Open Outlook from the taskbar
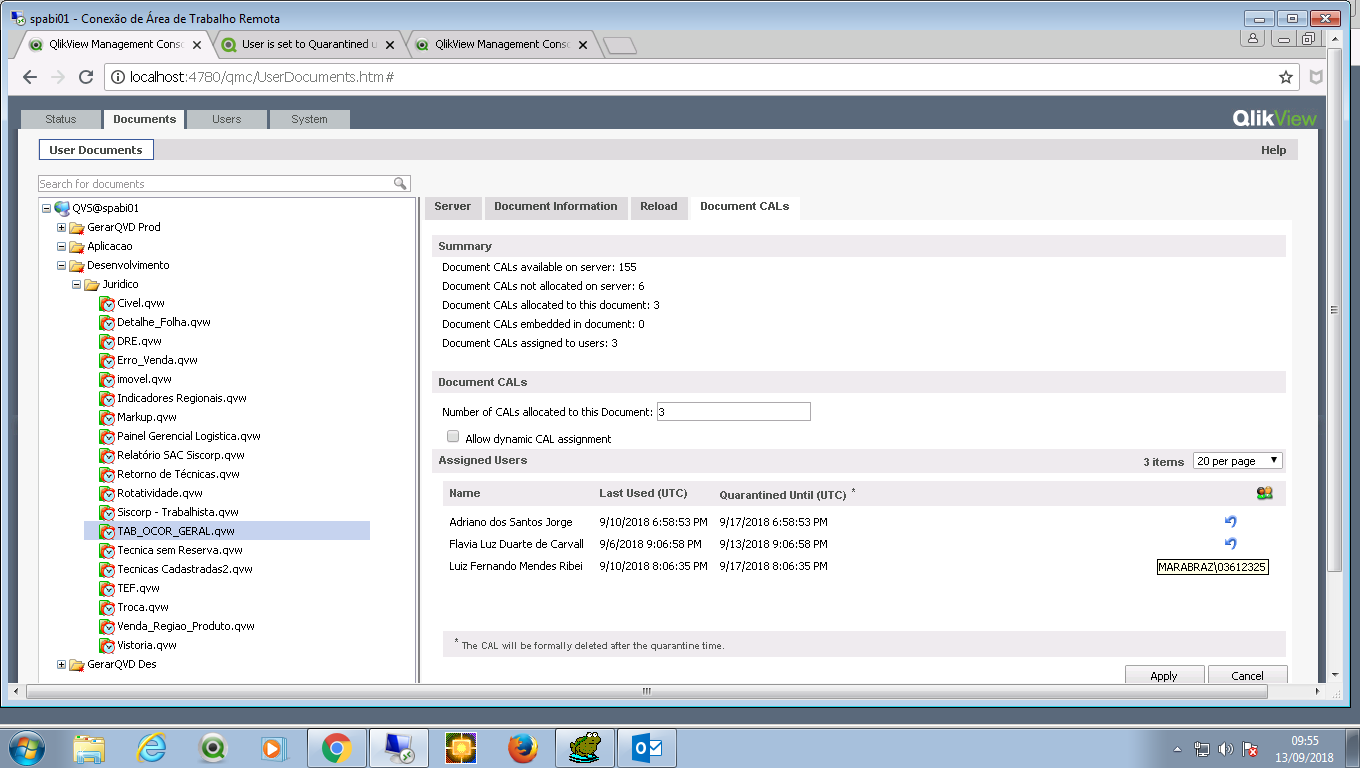1360x768 pixels. click(646, 748)
